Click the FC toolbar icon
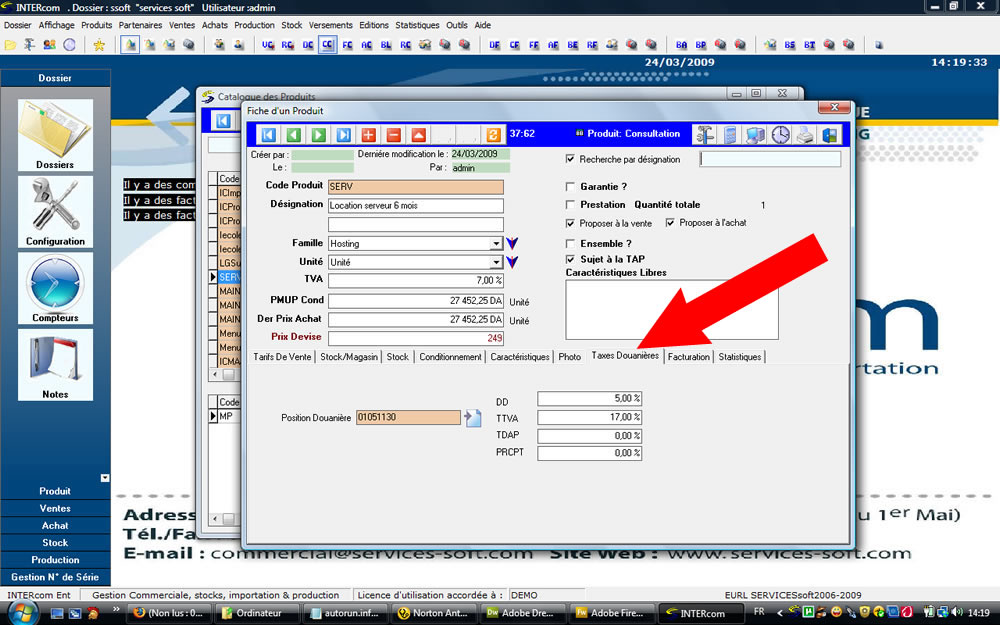Viewport: 1000px width, 625px height. tap(348, 45)
